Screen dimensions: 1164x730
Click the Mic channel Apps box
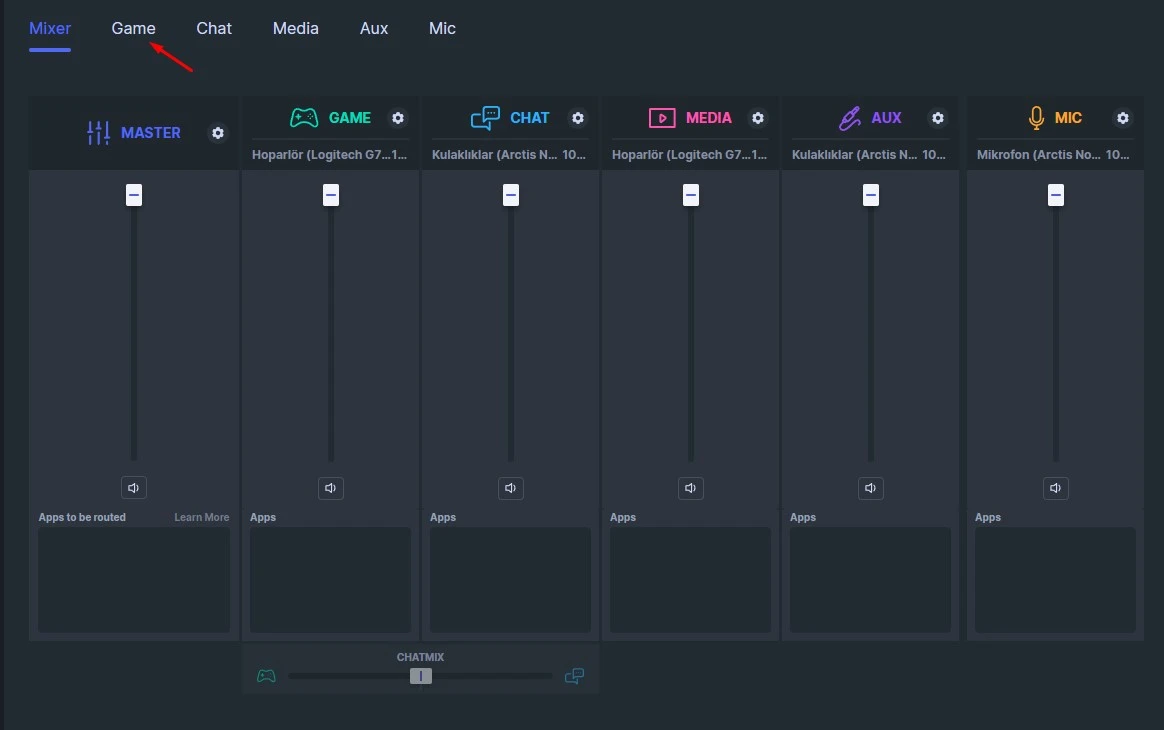pyautogui.click(x=1055, y=580)
